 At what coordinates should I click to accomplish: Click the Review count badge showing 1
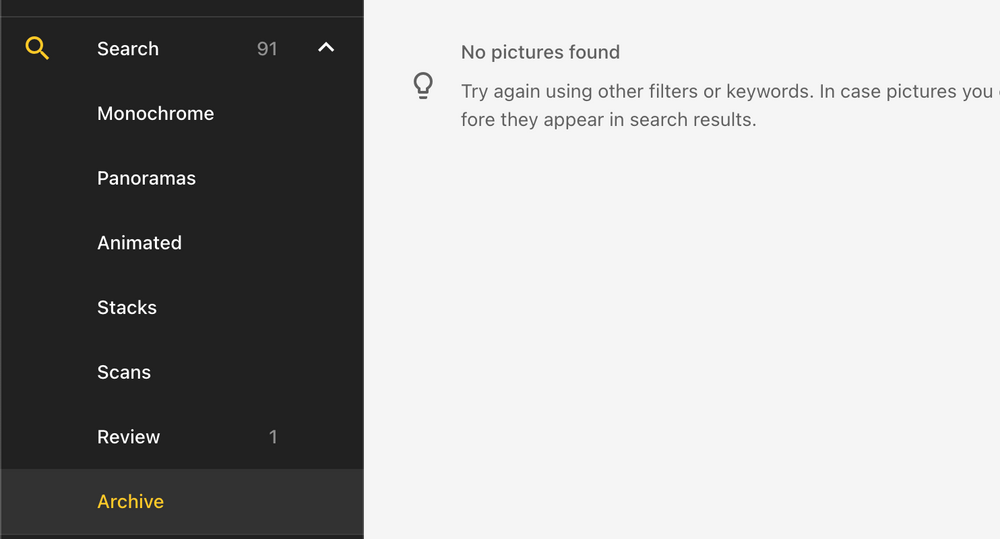point(273,437)
